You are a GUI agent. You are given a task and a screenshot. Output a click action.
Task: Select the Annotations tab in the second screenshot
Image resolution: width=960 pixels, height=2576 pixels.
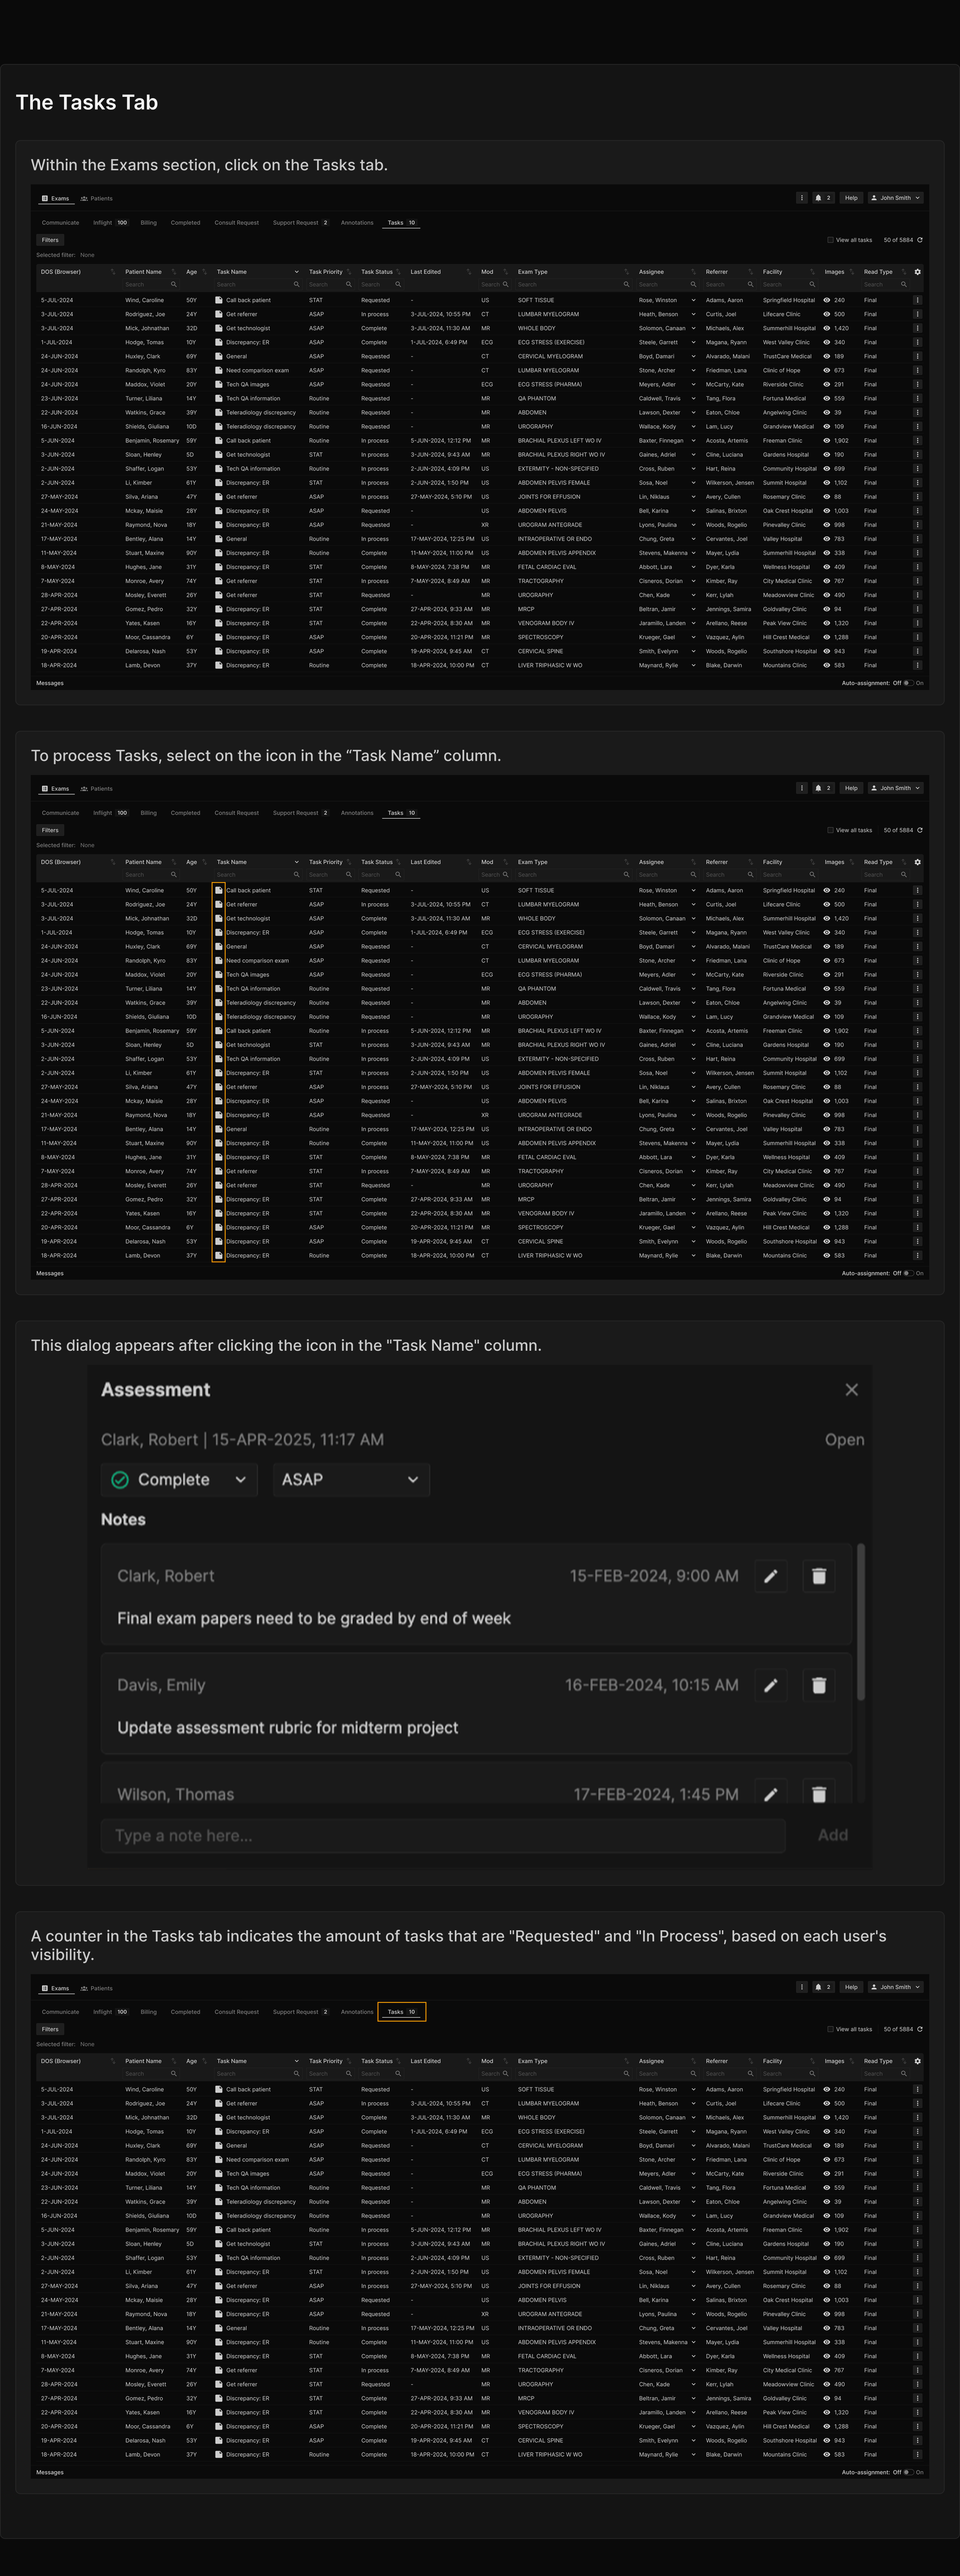tap(357, 813)
